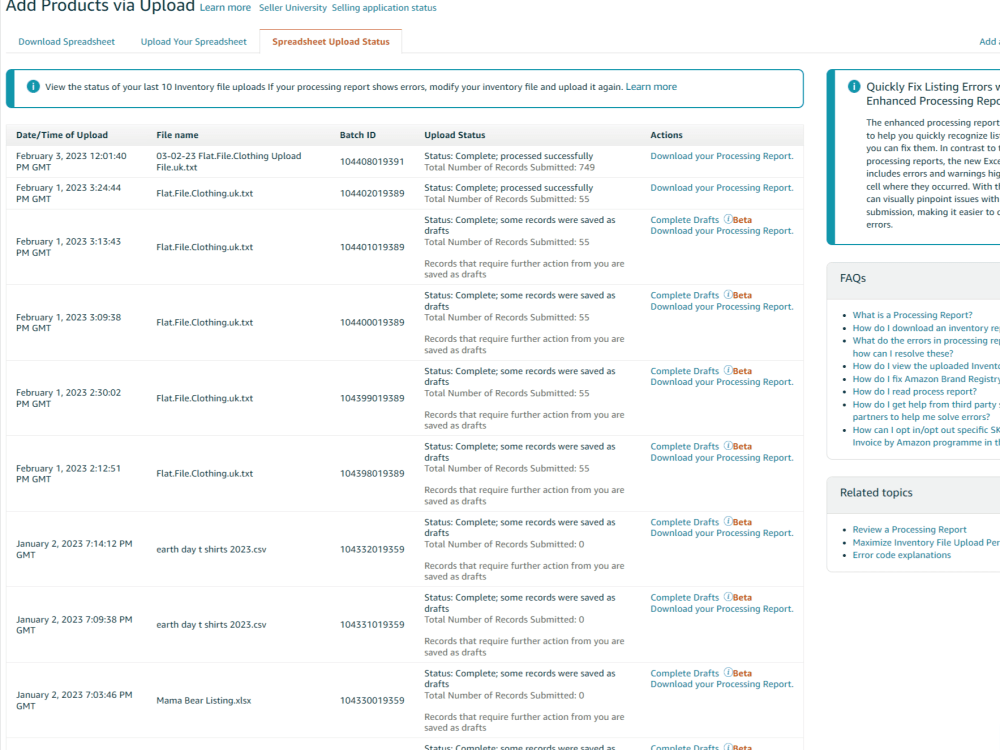Screen dimensions: 1000x750
Task: Open FAQ How do I get help from third party
Action: point(926,411)
